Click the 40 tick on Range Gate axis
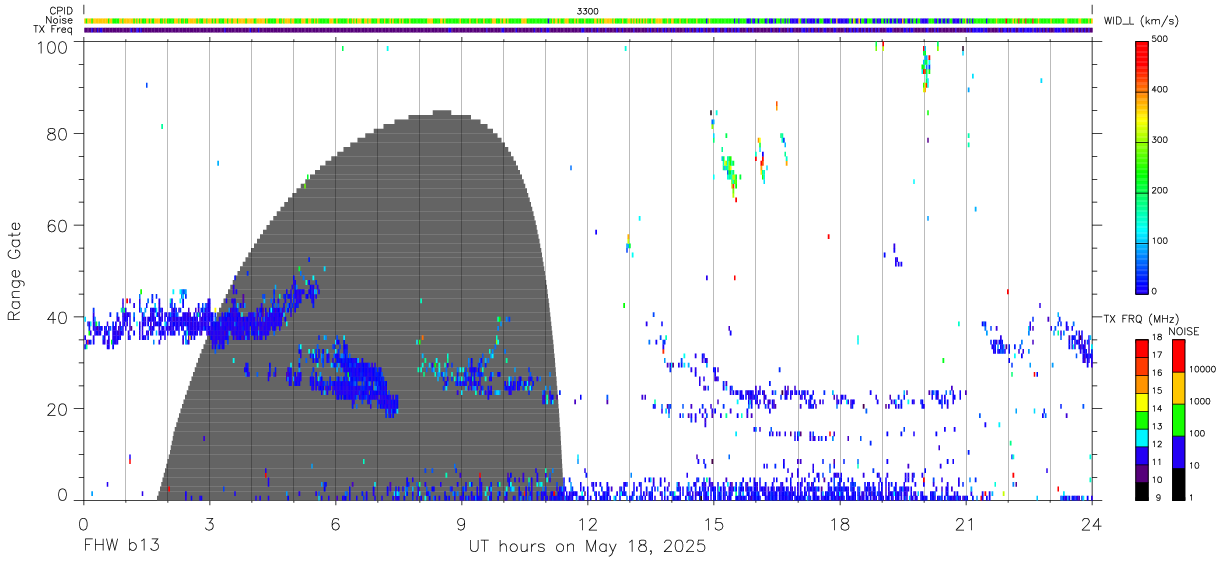Image resolution: width=1228 pixels, height=567 pixels. pos(59,317)
